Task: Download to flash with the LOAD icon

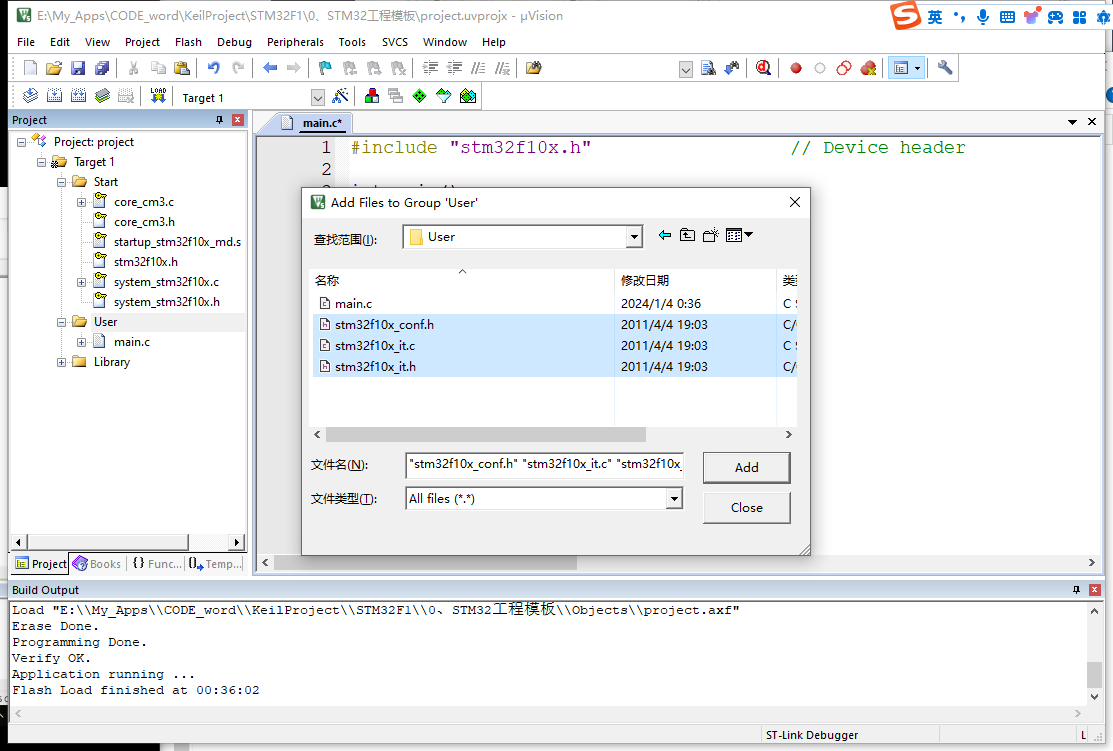Action: pyautogui.click(x=158, y=96)
